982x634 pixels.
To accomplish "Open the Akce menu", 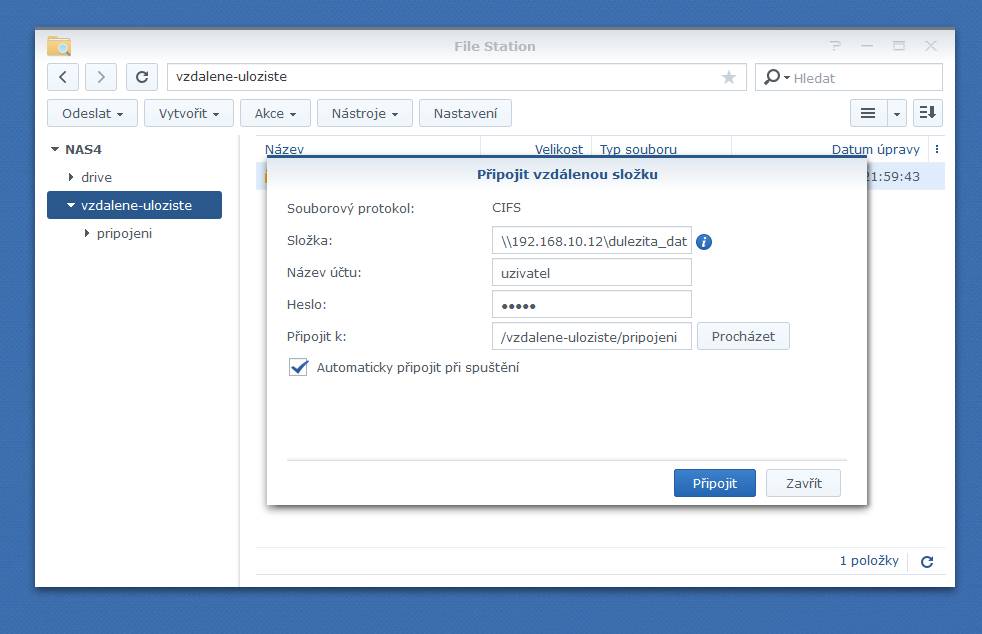I will pos(275,113).
